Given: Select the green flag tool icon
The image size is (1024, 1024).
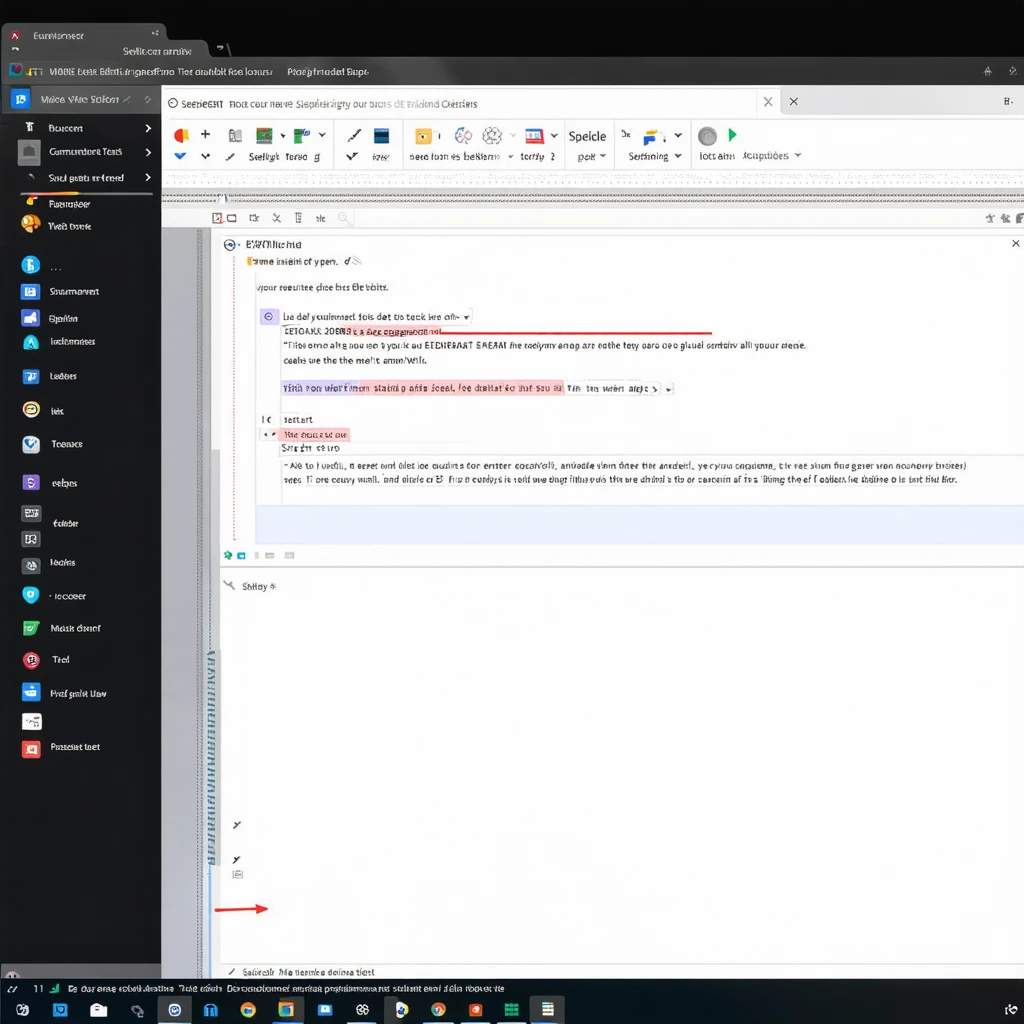Looking at the screenshot, I should [x=302, y=135].
